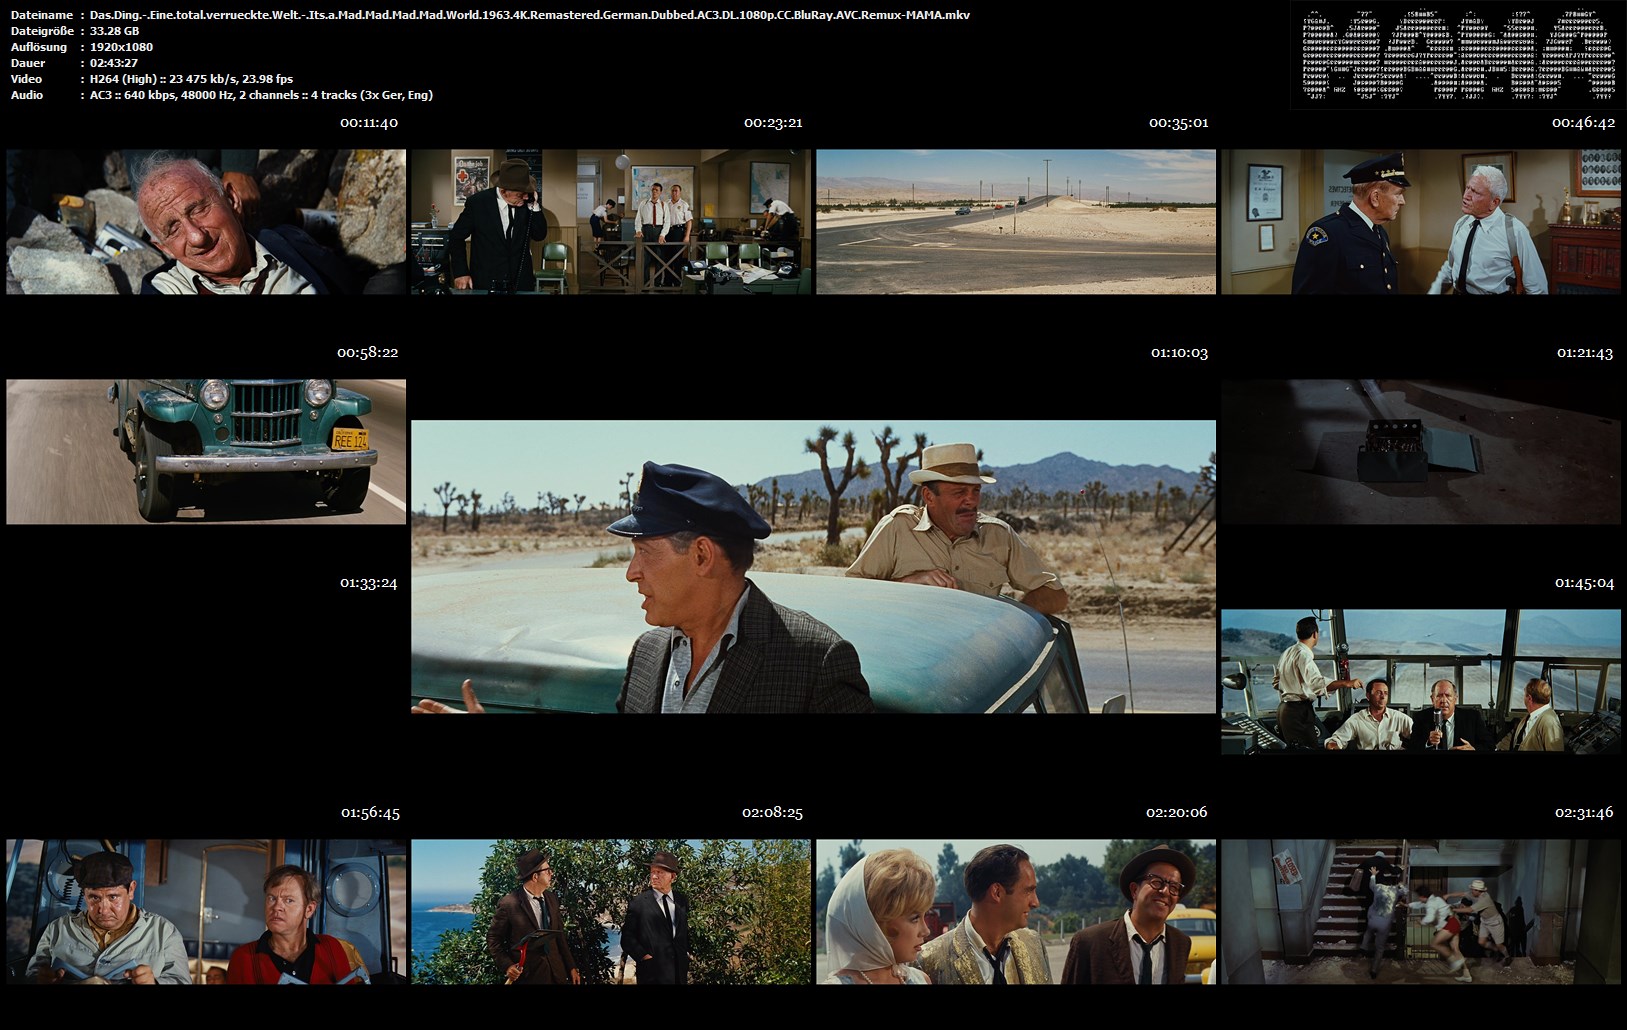
Task: Select the thumbnail at 02:08:25
Action: [611, 912]
